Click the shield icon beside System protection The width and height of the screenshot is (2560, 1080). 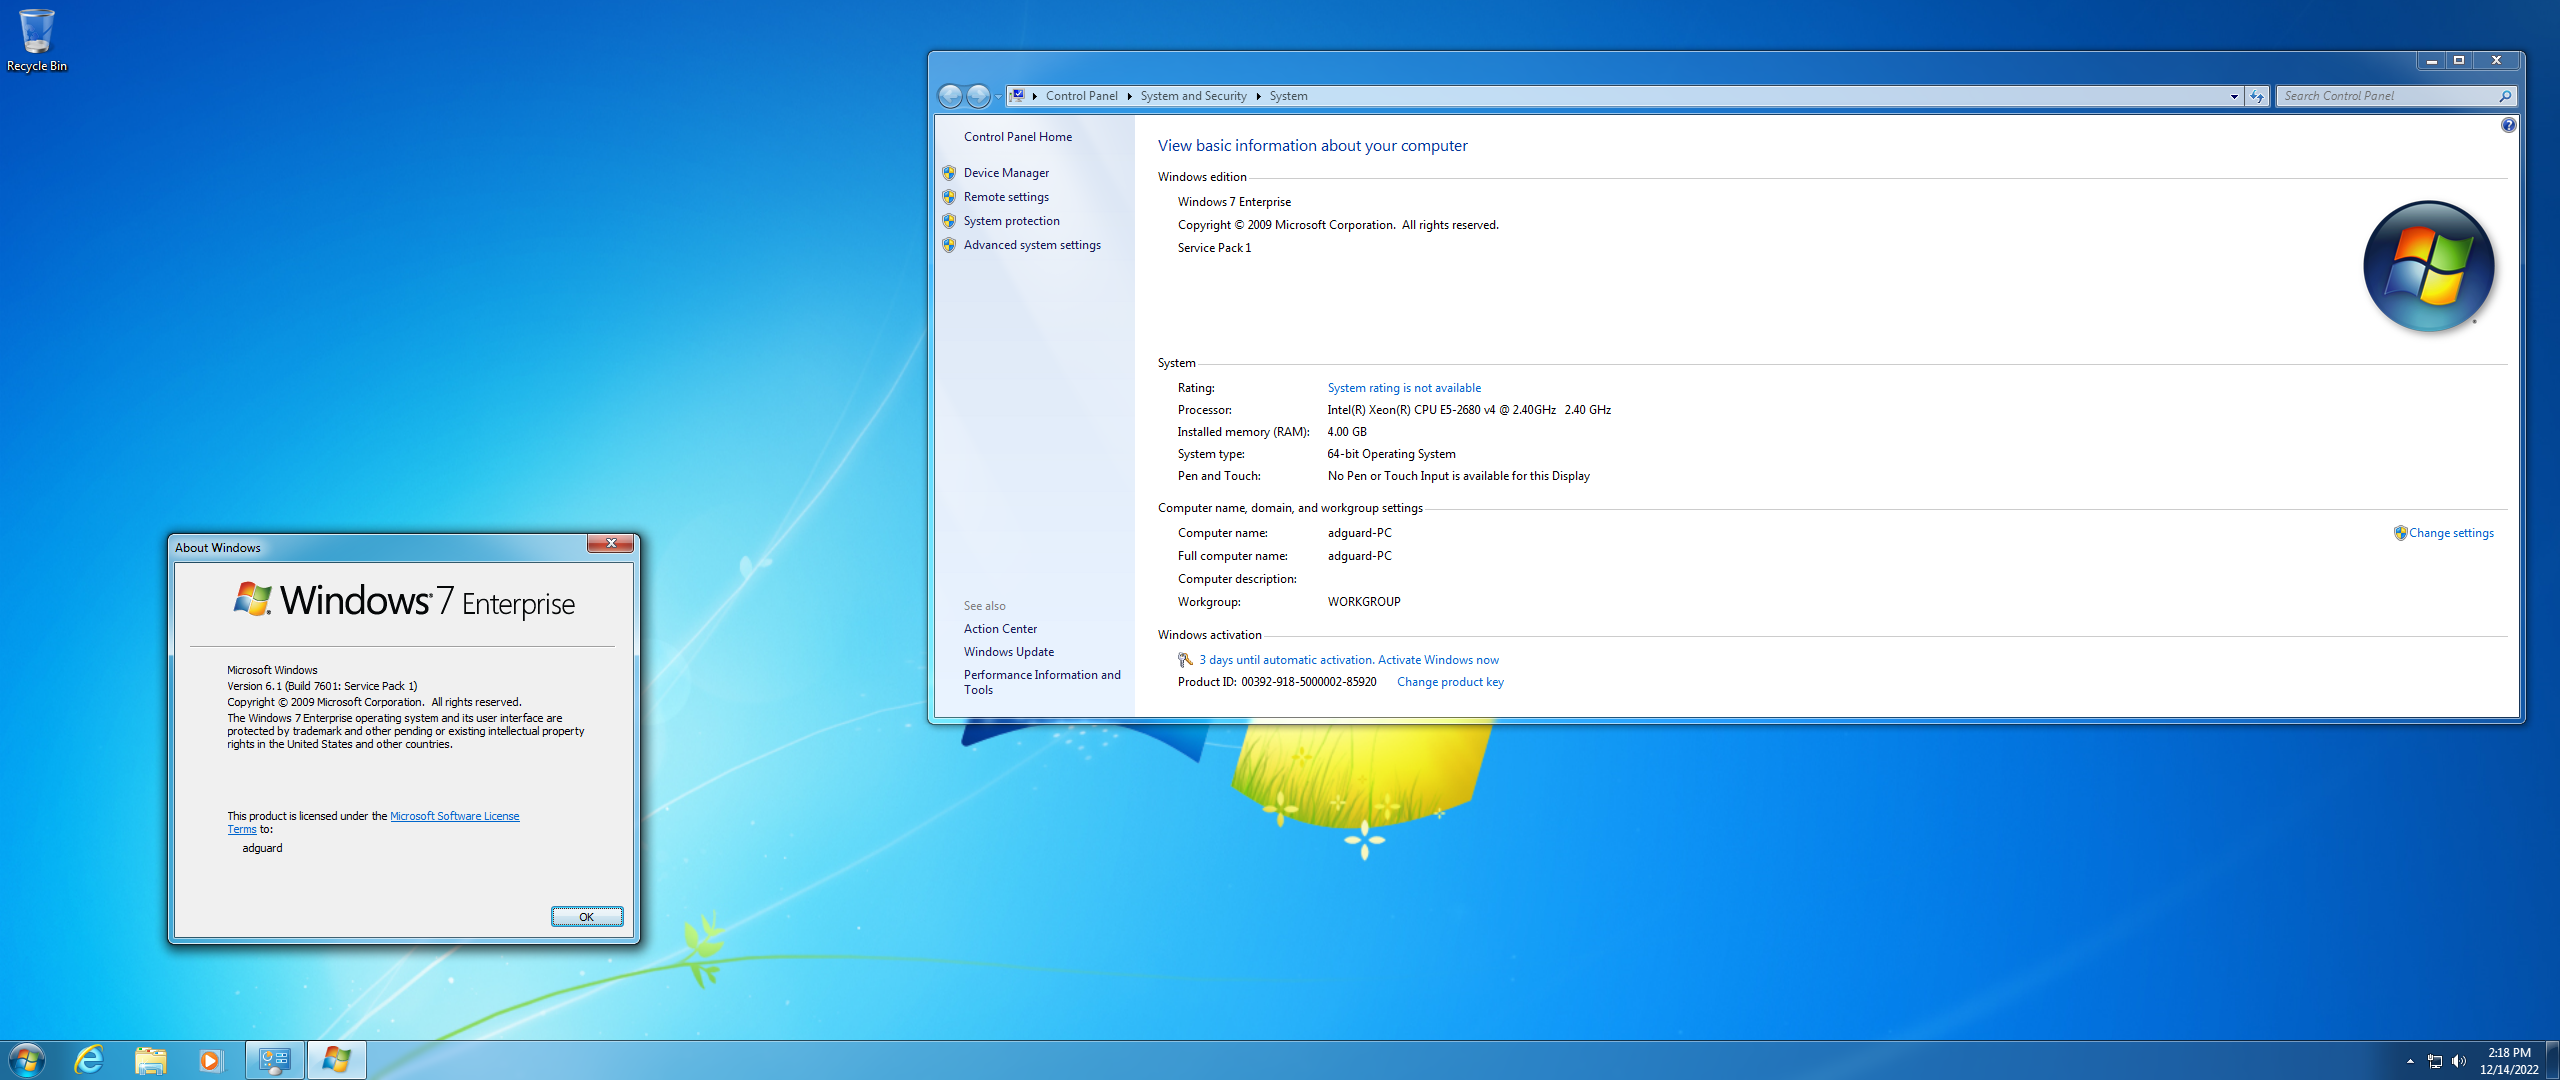click(x=949, y=221)
